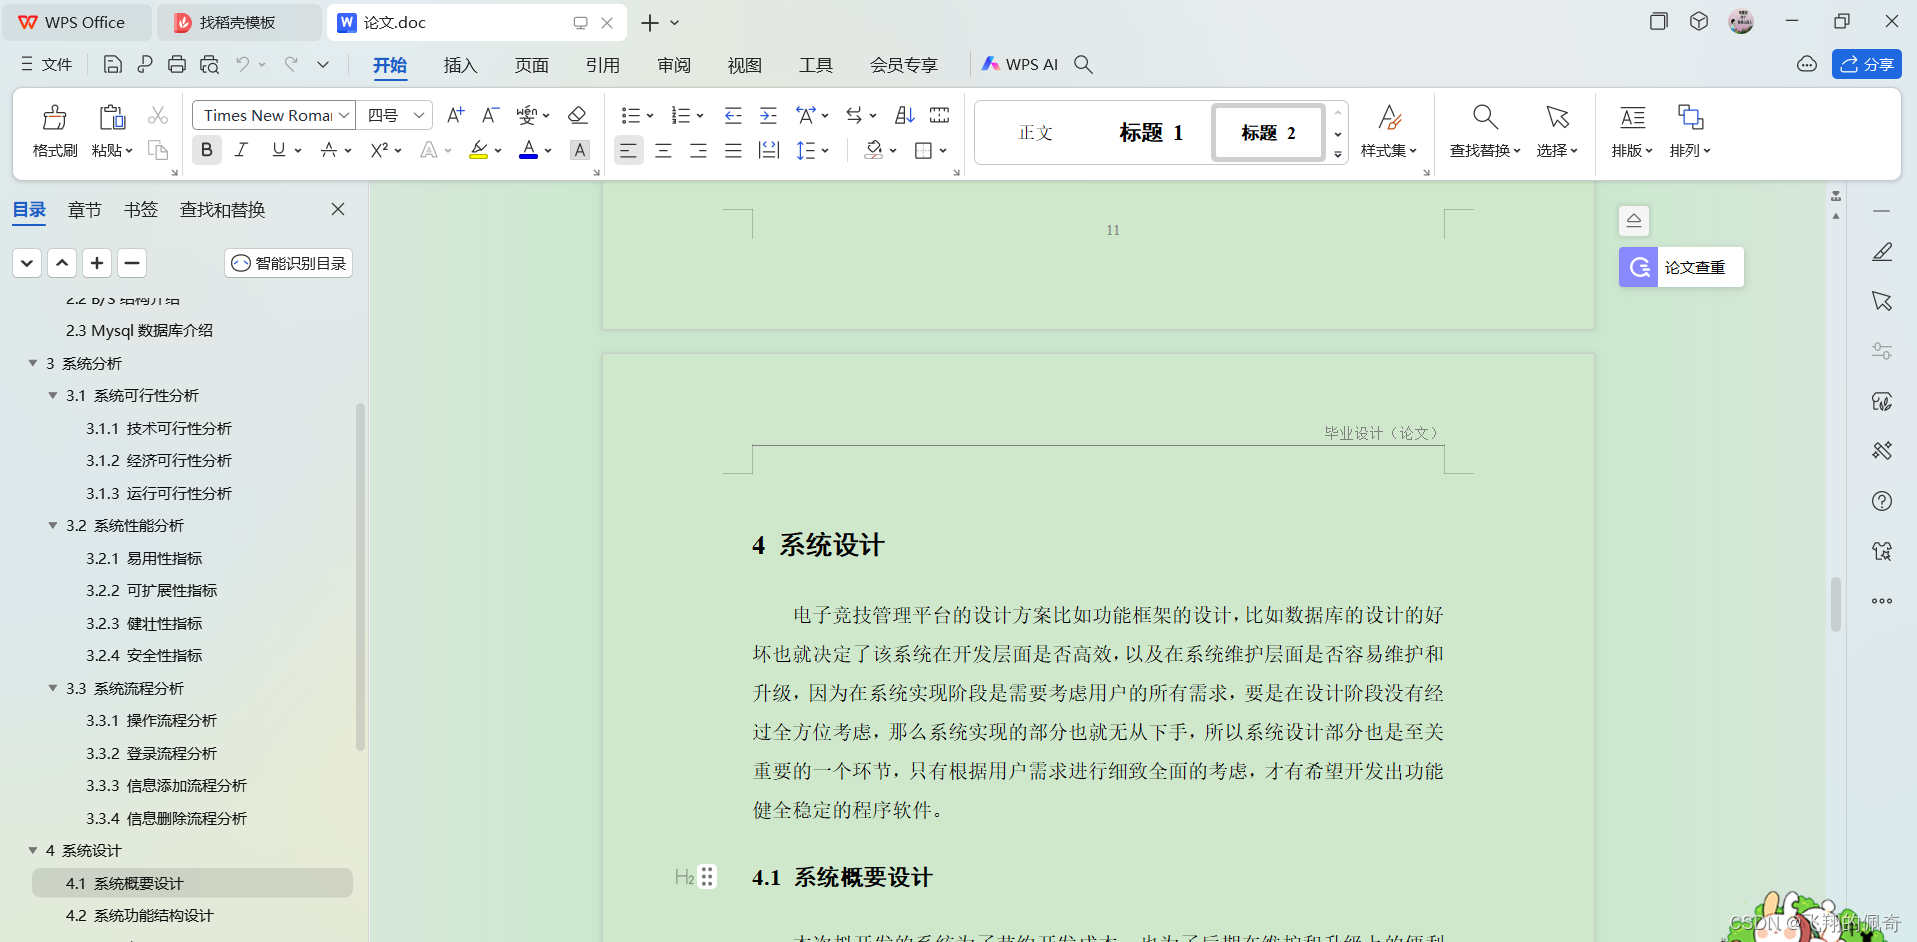The image size is (1917, 942).
Task: Open the Find and Replace (查找替换) tool
Action: click(x=1485, y=131)
